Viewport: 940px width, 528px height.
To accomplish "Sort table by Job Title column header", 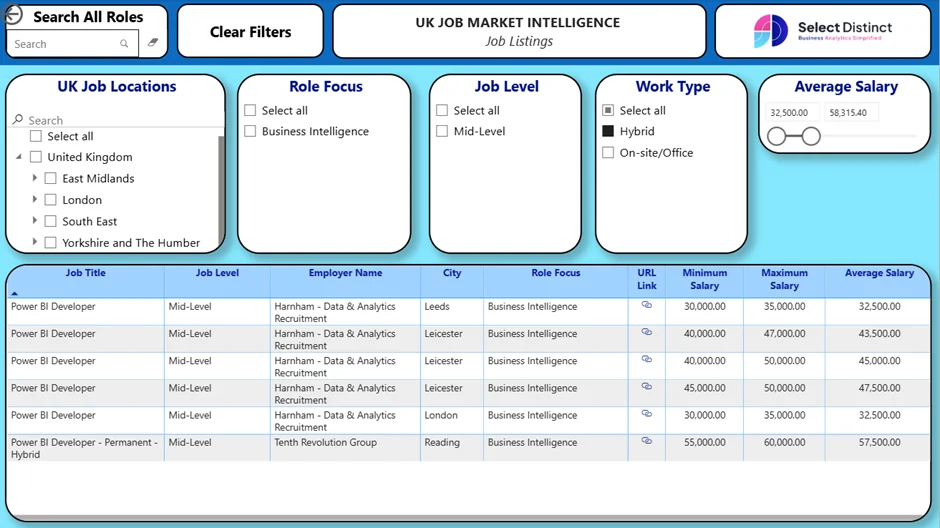I will coord(86,273).
